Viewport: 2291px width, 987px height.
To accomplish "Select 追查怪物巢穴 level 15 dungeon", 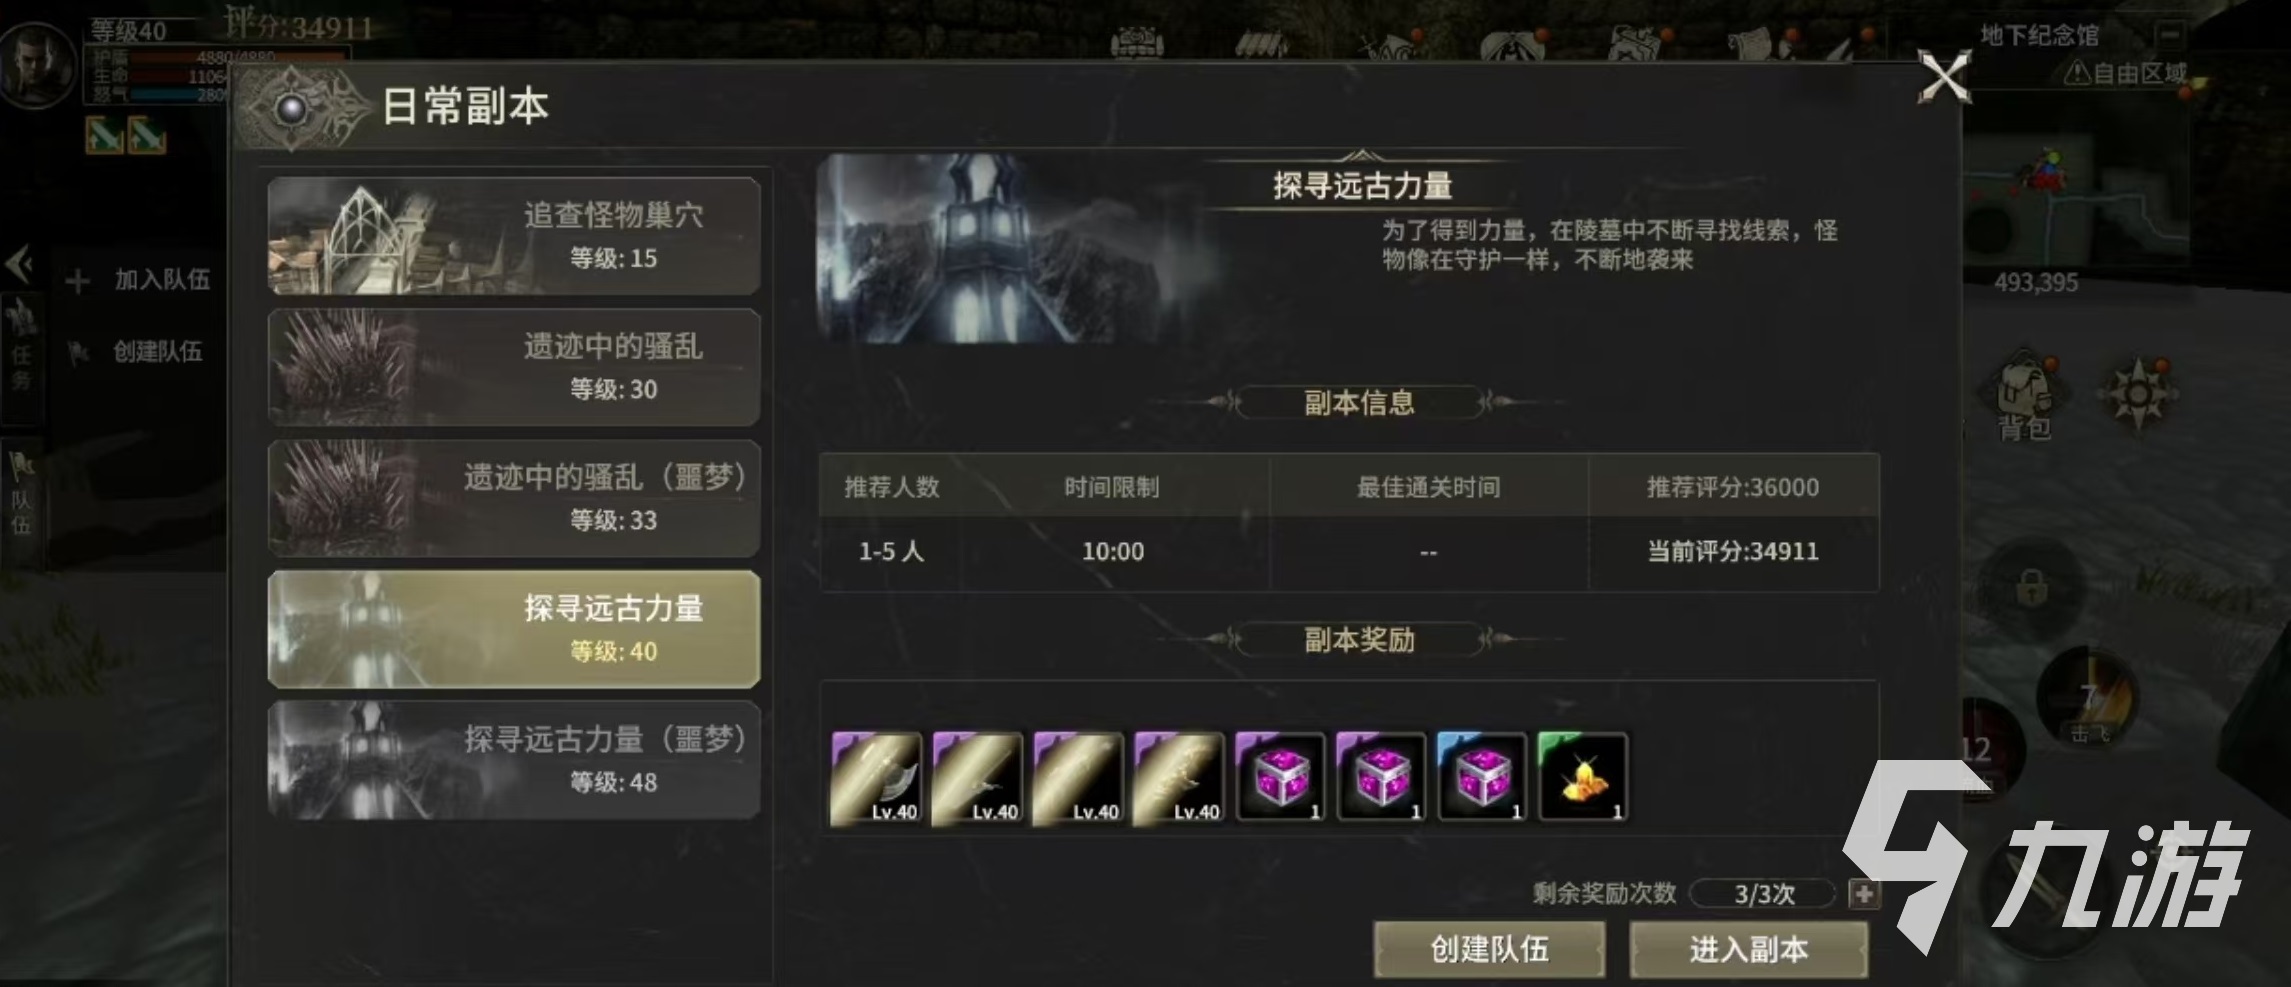I will pyautogui.click(x=514, y=236).
